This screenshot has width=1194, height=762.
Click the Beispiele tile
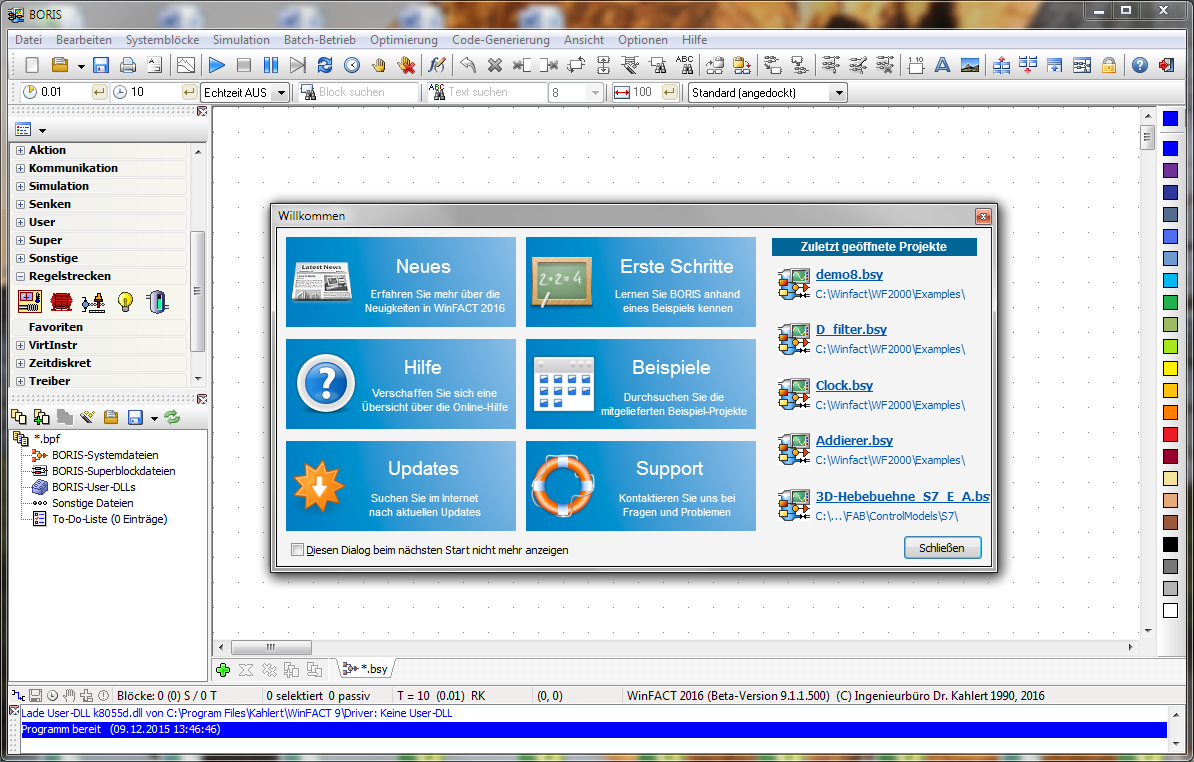point(640,384)
